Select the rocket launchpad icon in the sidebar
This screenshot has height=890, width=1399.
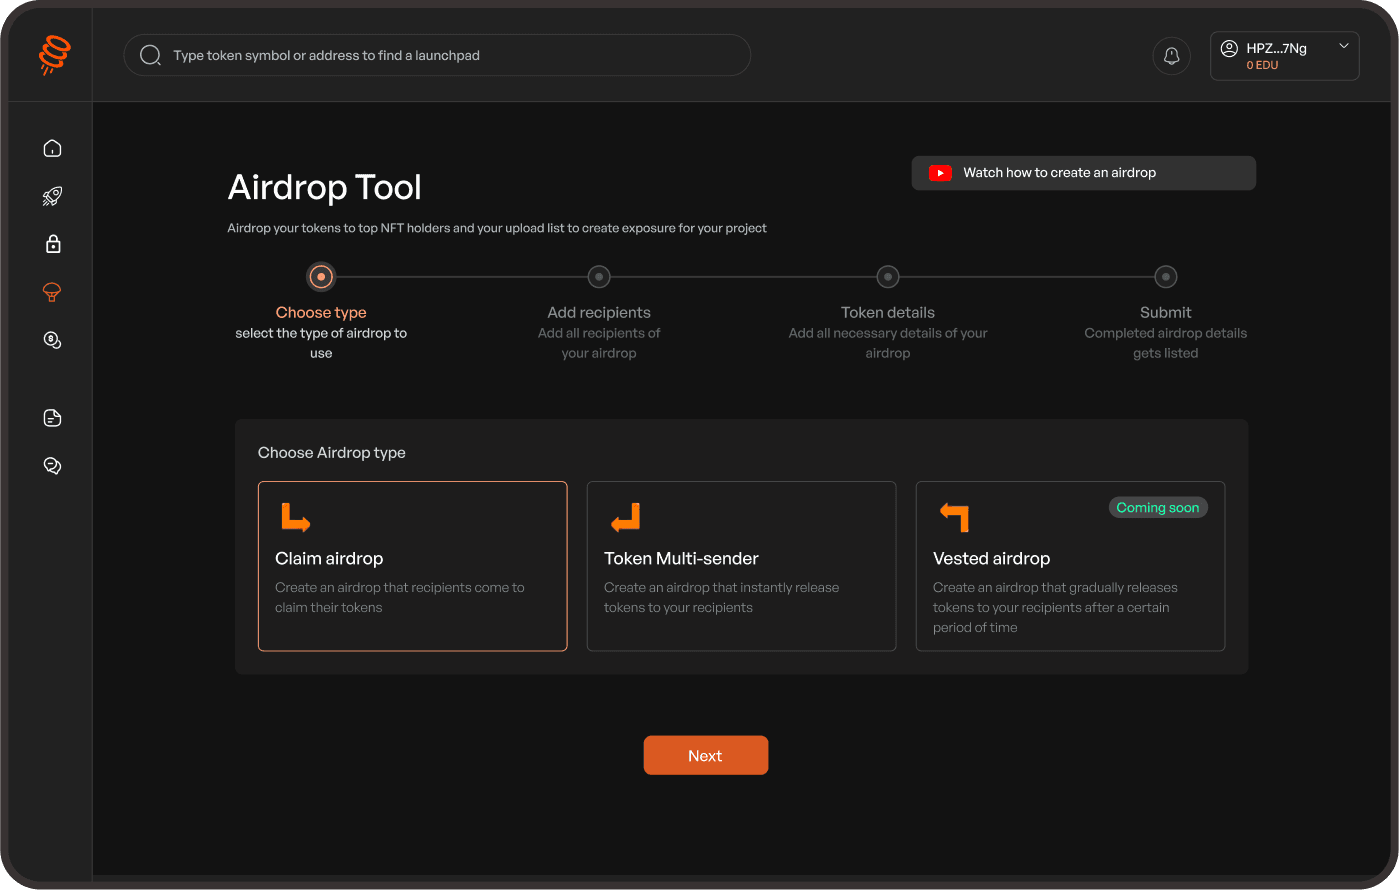click(52, 195)
